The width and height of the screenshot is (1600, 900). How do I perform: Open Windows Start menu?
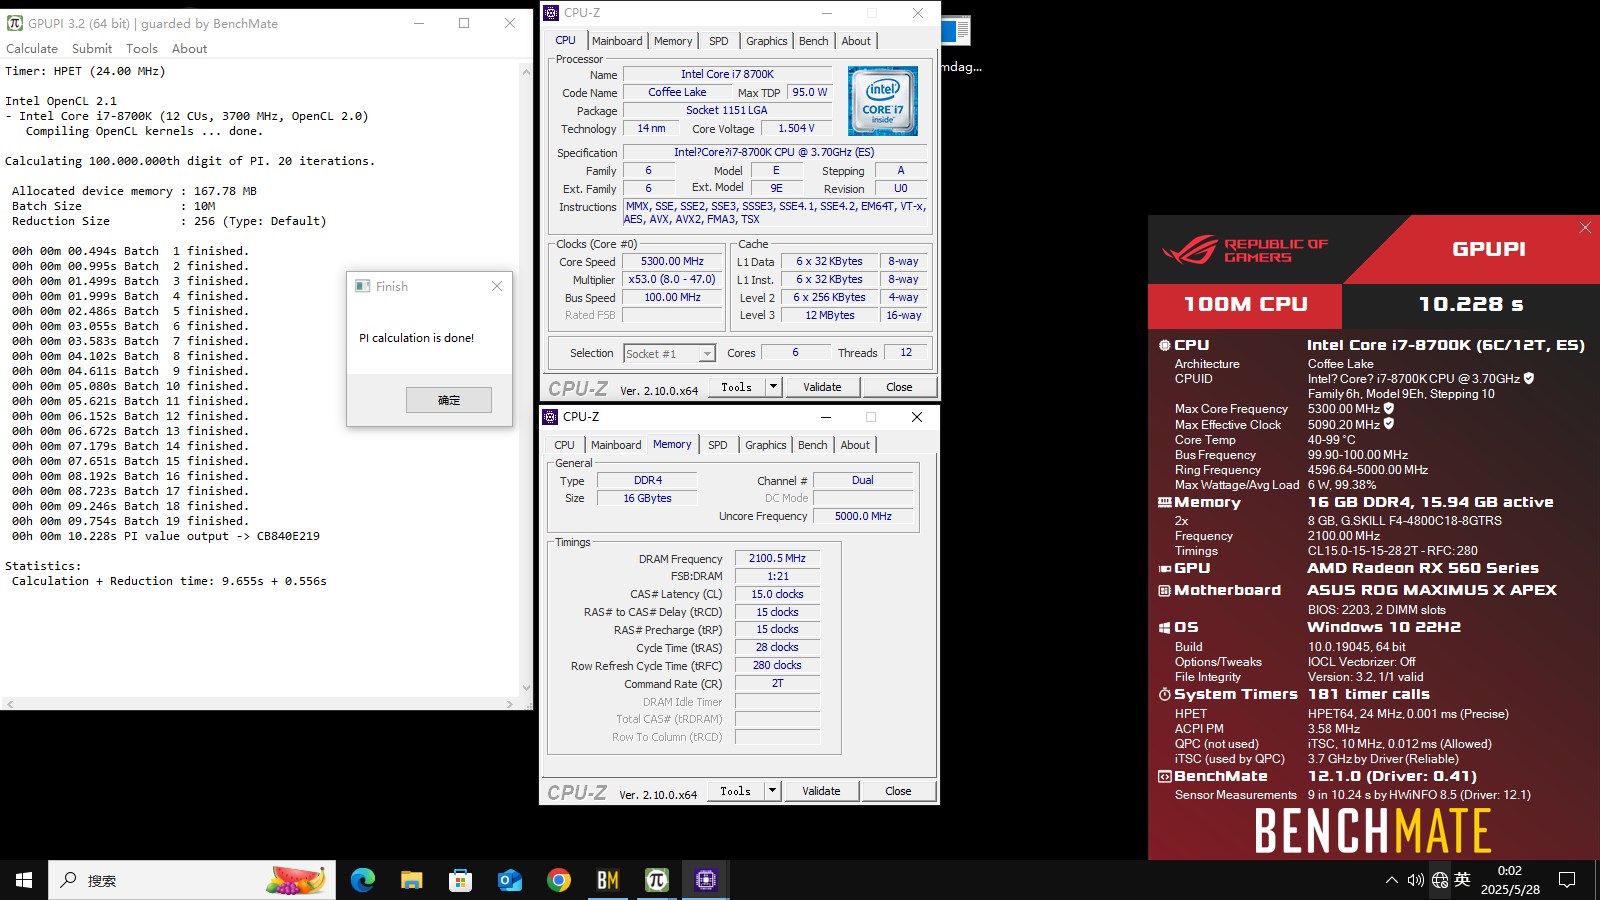[x=24, y=880]
